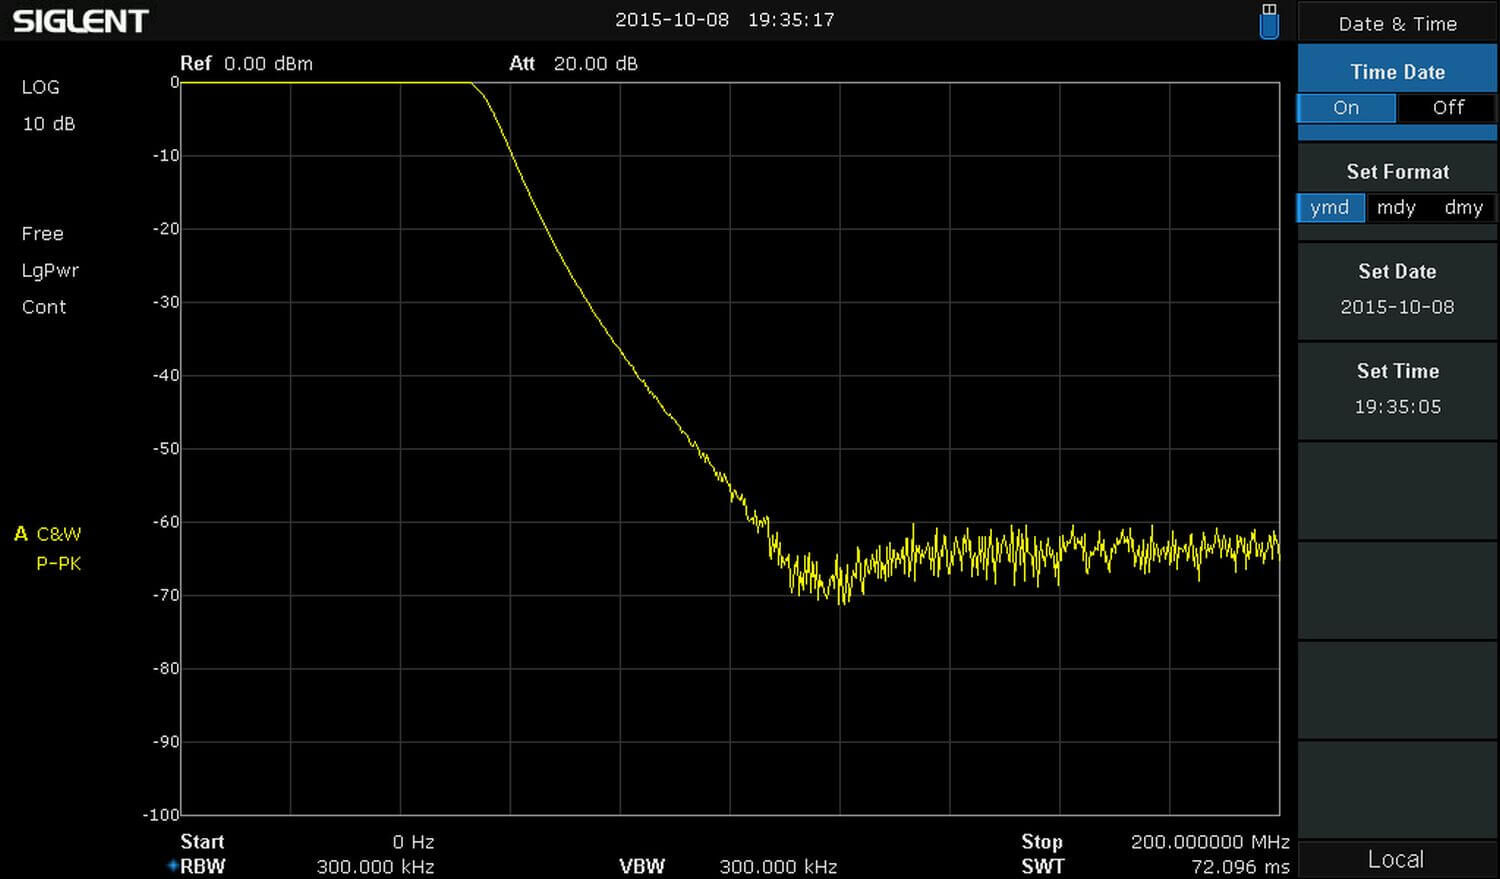Open Set Time menu entry
This screenshot has height=879, width=1500.
coord(1397,390)
